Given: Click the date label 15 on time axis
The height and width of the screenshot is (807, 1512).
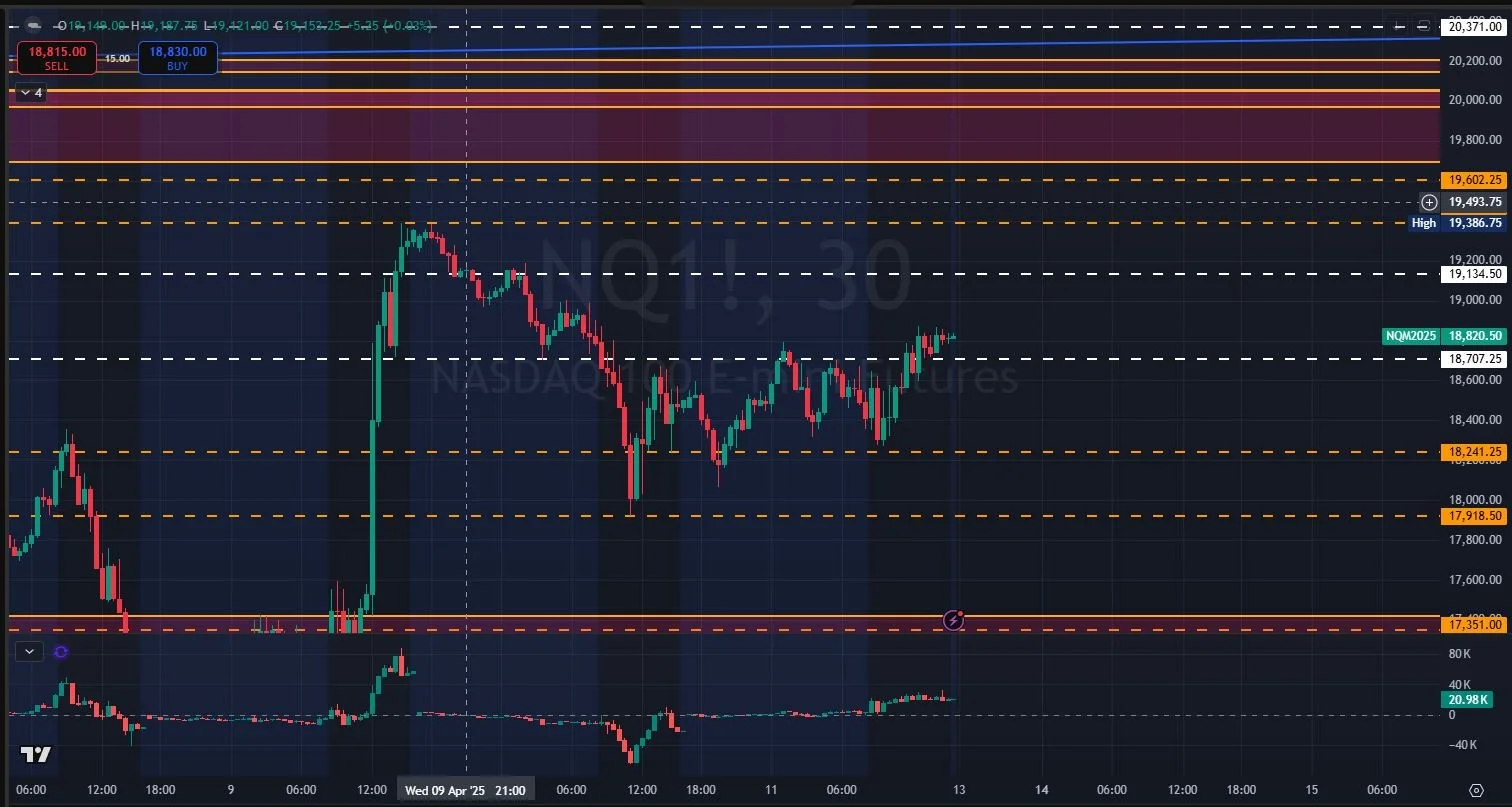Looking at the screenshot, I should [1312, 790].
